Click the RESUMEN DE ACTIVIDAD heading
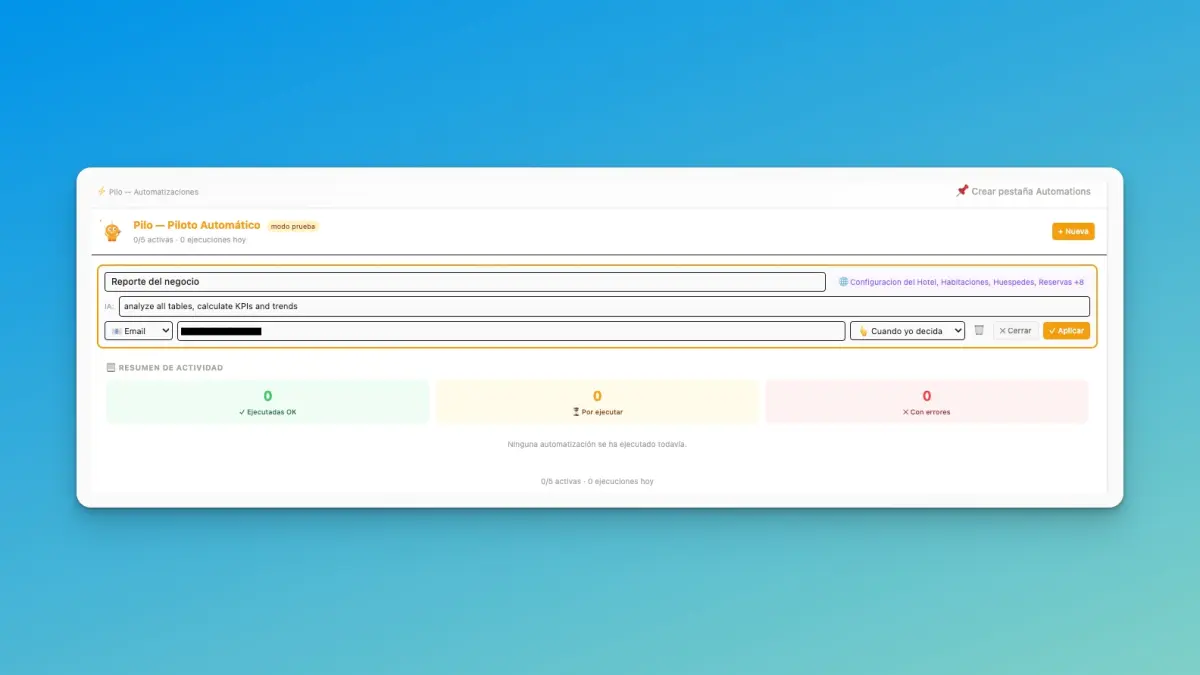1200x675 pixels. 171,368
